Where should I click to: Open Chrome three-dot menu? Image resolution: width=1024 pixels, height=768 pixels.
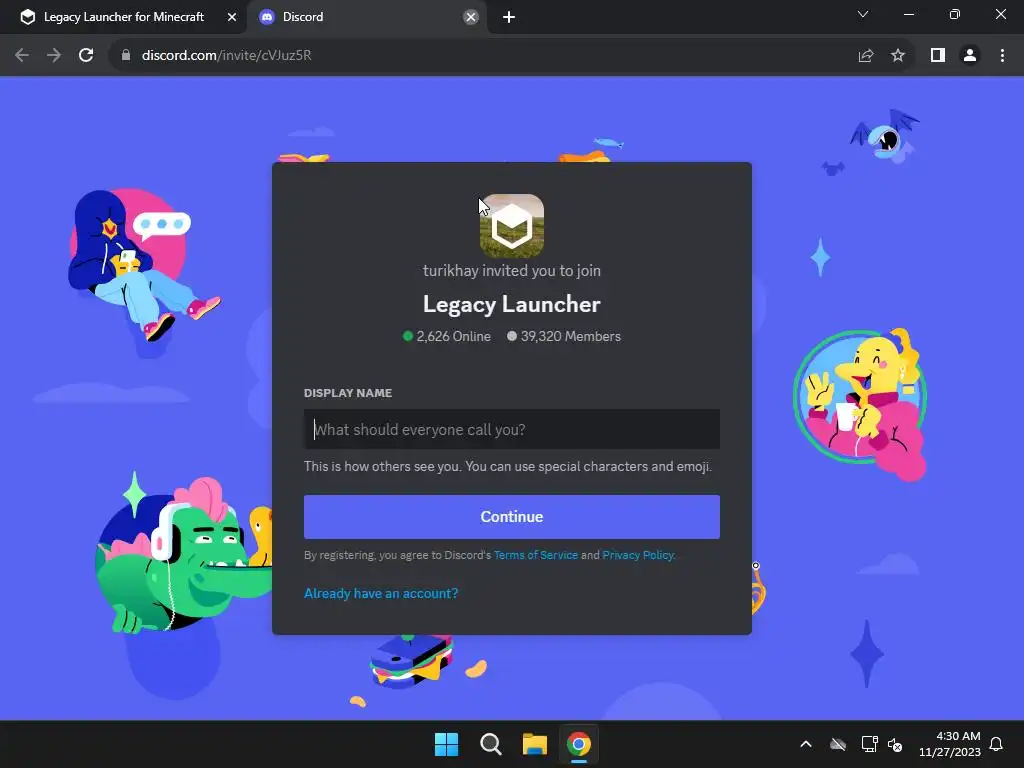(1002, 56)
